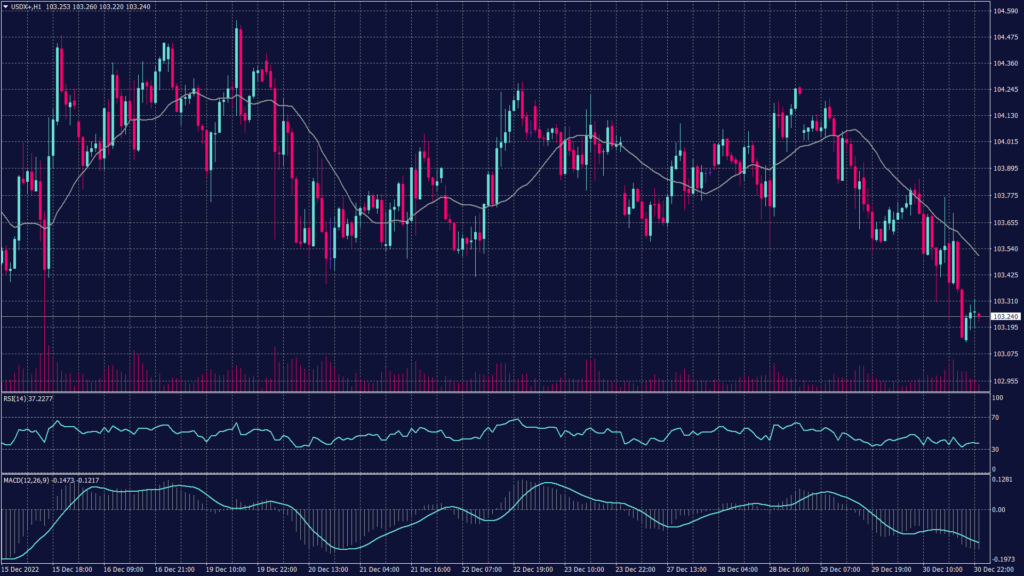Click the end of the moving average line
This screenshot has height=576, width=1024.
(978, 256)
